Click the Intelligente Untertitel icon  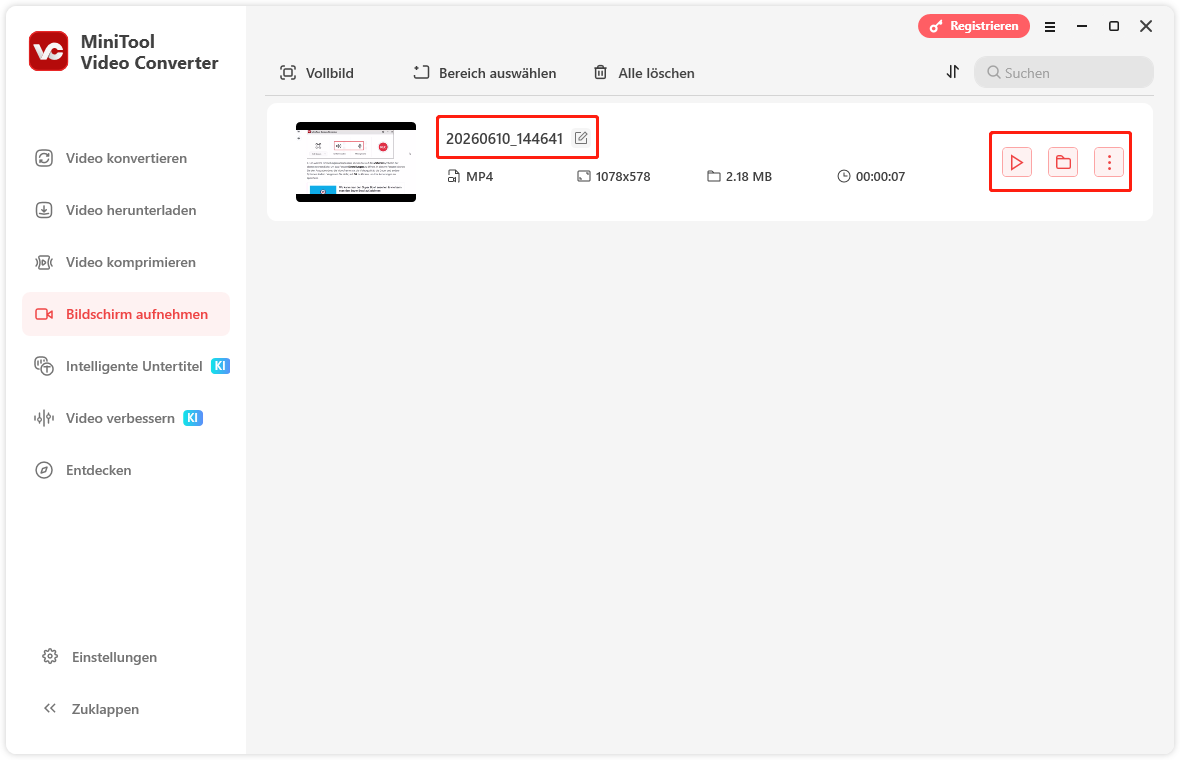coord(44,366)
